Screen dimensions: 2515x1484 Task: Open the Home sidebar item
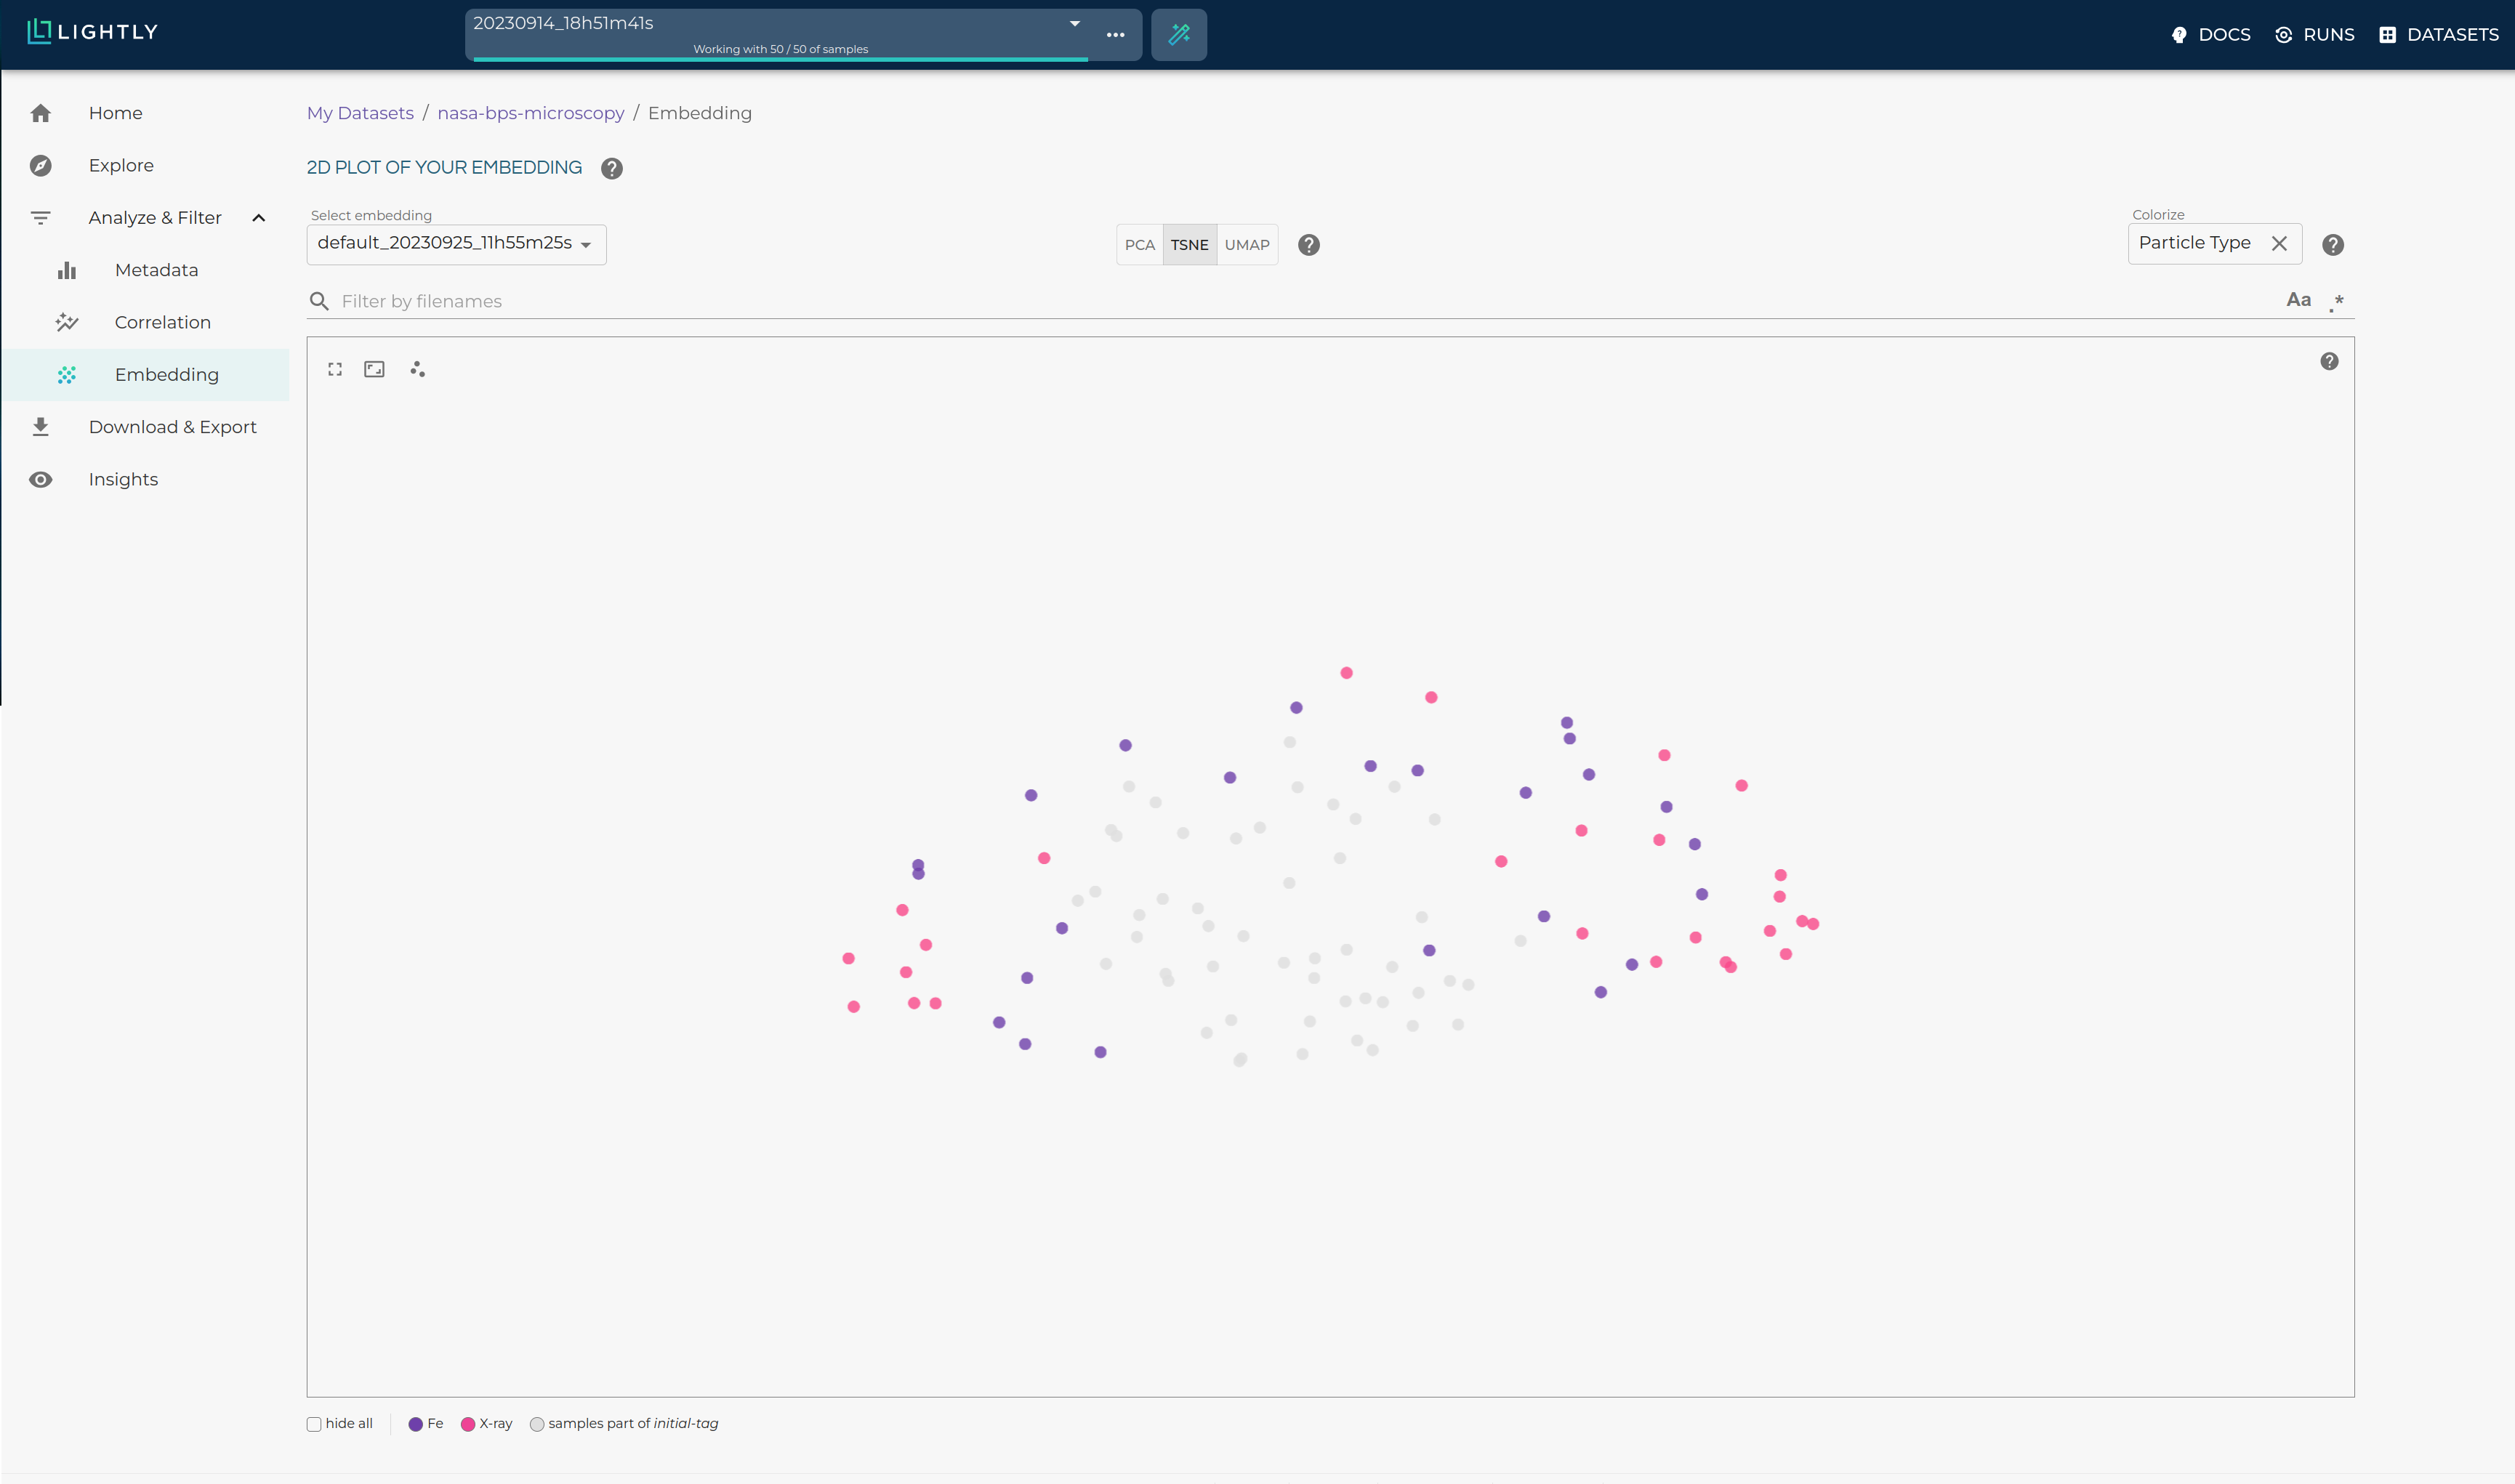pyautogui.click(x=145, y=113)
